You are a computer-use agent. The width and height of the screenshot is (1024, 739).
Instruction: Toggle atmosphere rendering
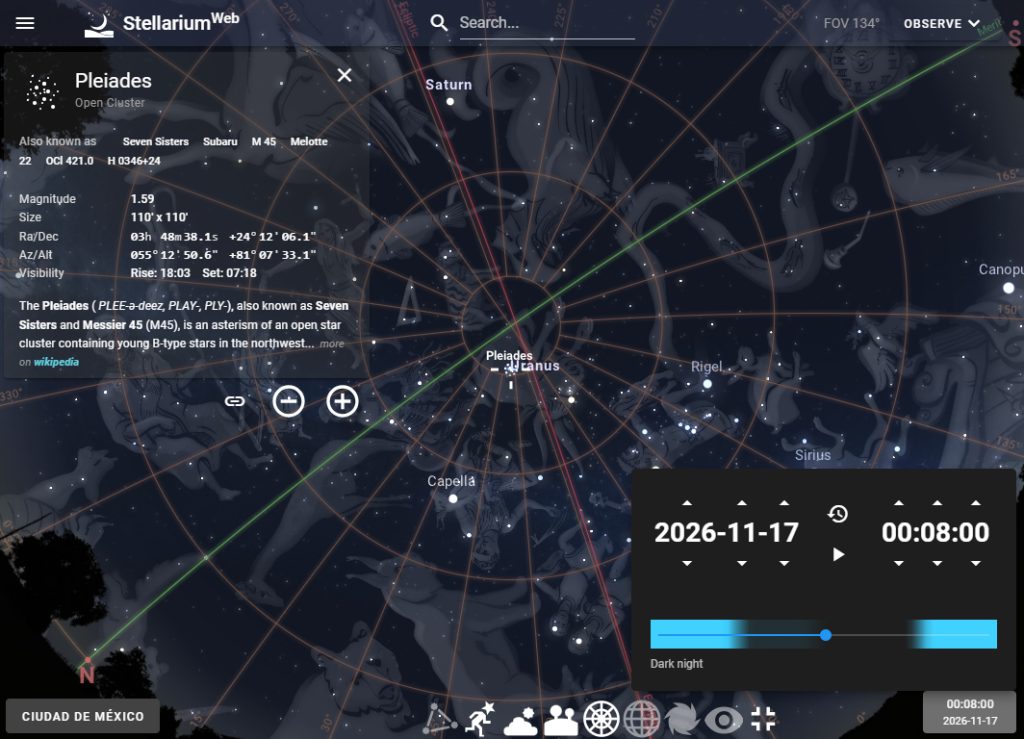tap(520, 719)
